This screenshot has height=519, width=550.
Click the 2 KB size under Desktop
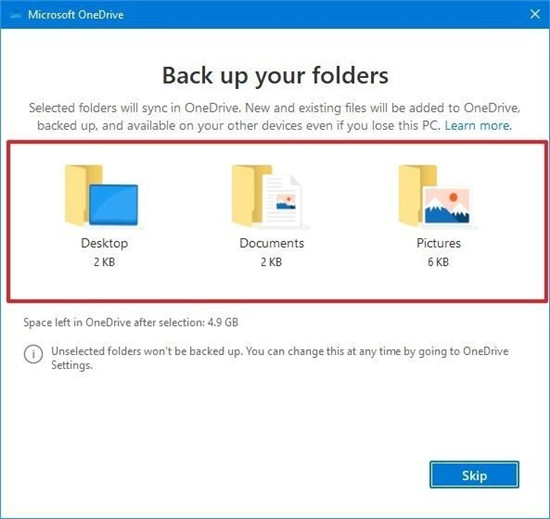pyautogui.click(x=104, y=262)
